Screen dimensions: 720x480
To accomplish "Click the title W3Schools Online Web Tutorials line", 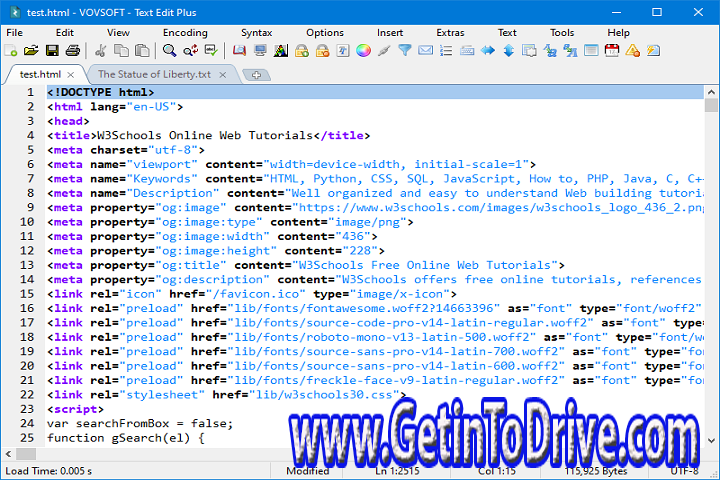I will click(208, 136).
